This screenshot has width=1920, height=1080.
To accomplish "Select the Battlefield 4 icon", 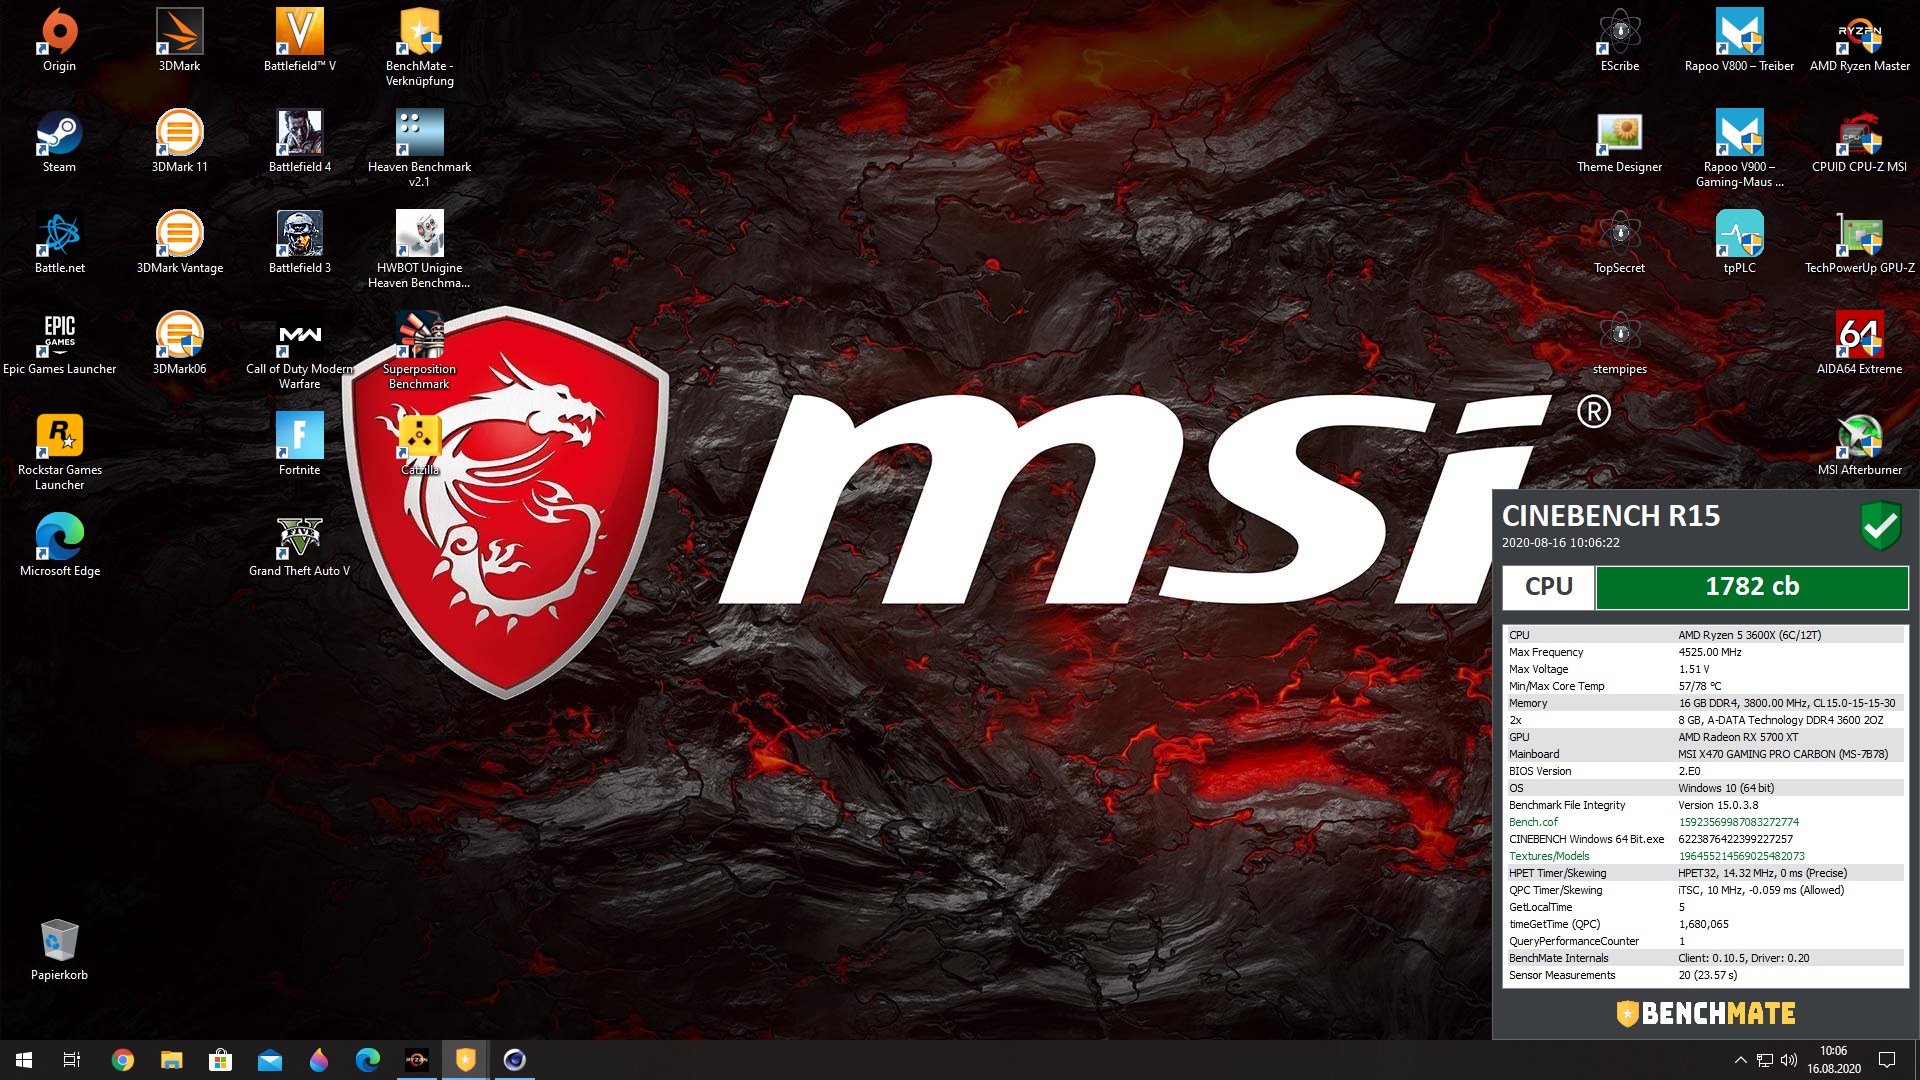I will [300, 142].
